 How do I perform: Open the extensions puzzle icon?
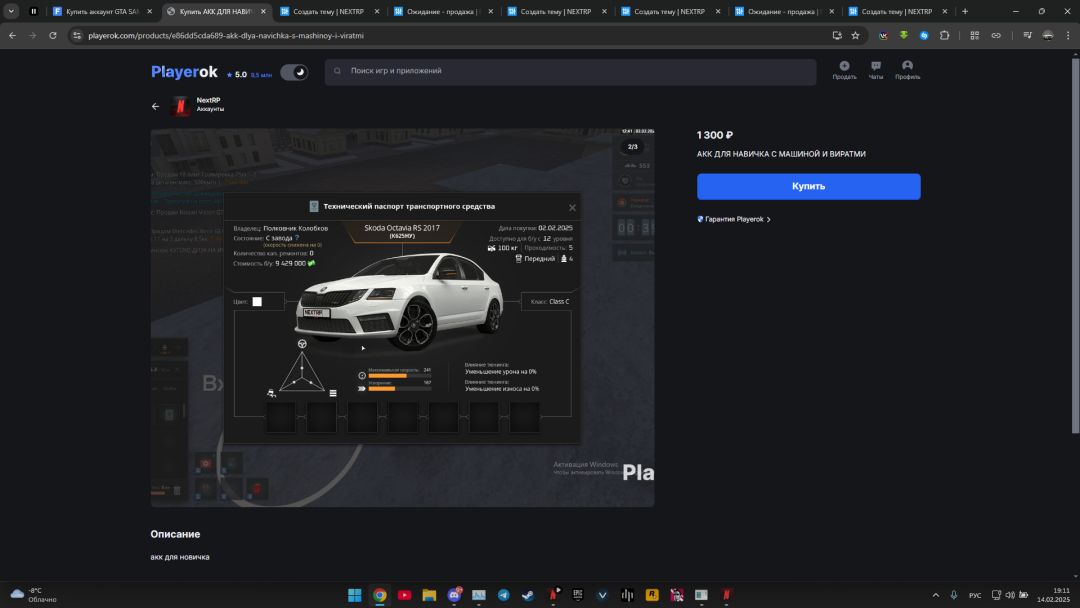click(944, 35)
